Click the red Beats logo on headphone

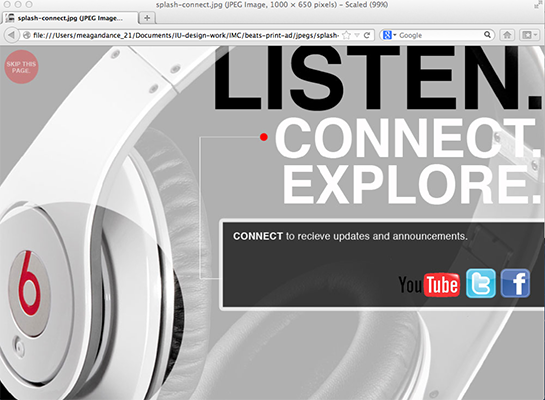30,284
